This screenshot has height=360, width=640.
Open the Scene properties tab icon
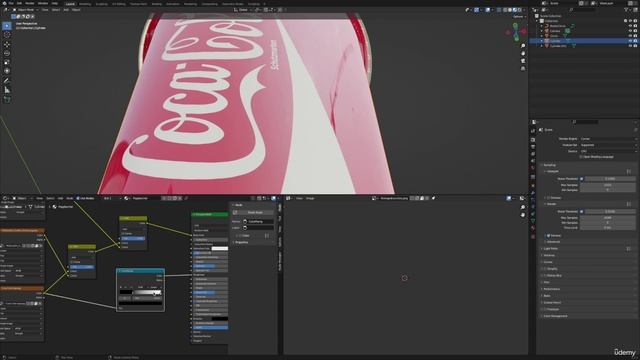click(533, 161)
